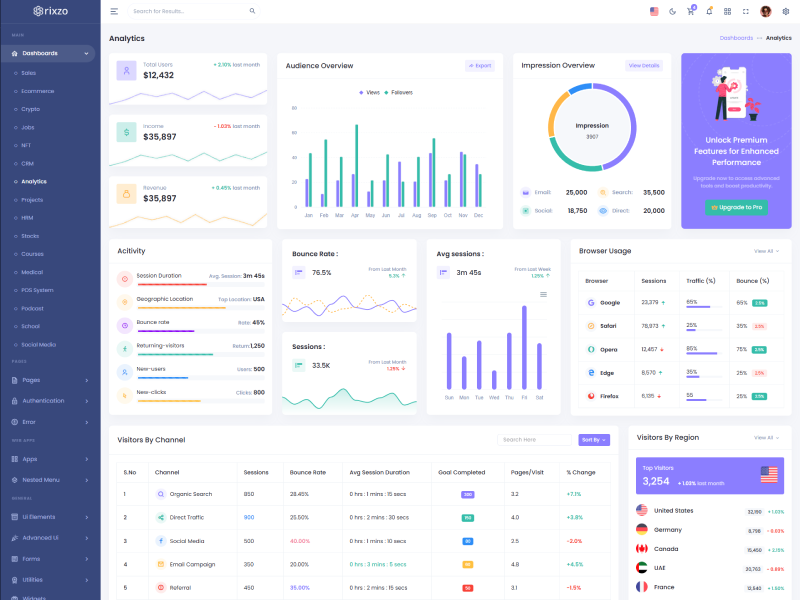Enter fullscreen mode via header icon
800x600 pixels.
pyautogui.click(x=746, y=11)
